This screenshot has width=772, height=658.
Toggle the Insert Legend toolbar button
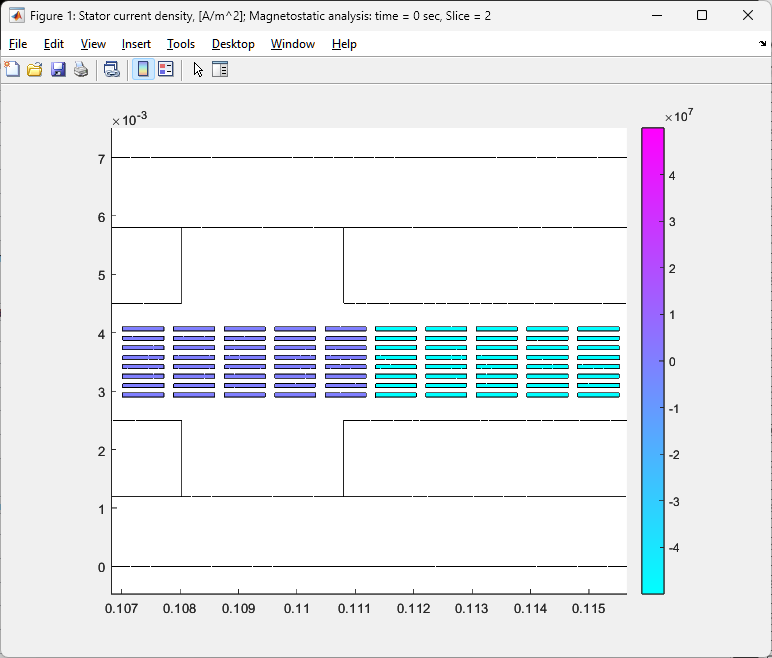[x=166, y=69]
